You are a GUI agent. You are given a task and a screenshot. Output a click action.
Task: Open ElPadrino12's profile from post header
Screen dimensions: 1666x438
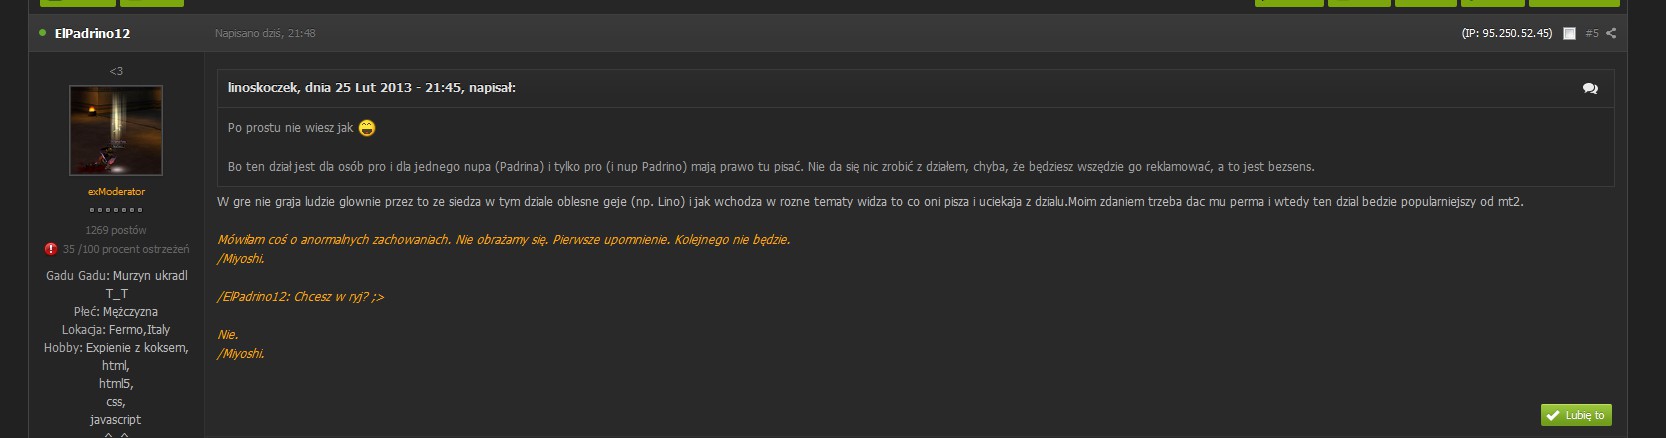tap(92, 33)
